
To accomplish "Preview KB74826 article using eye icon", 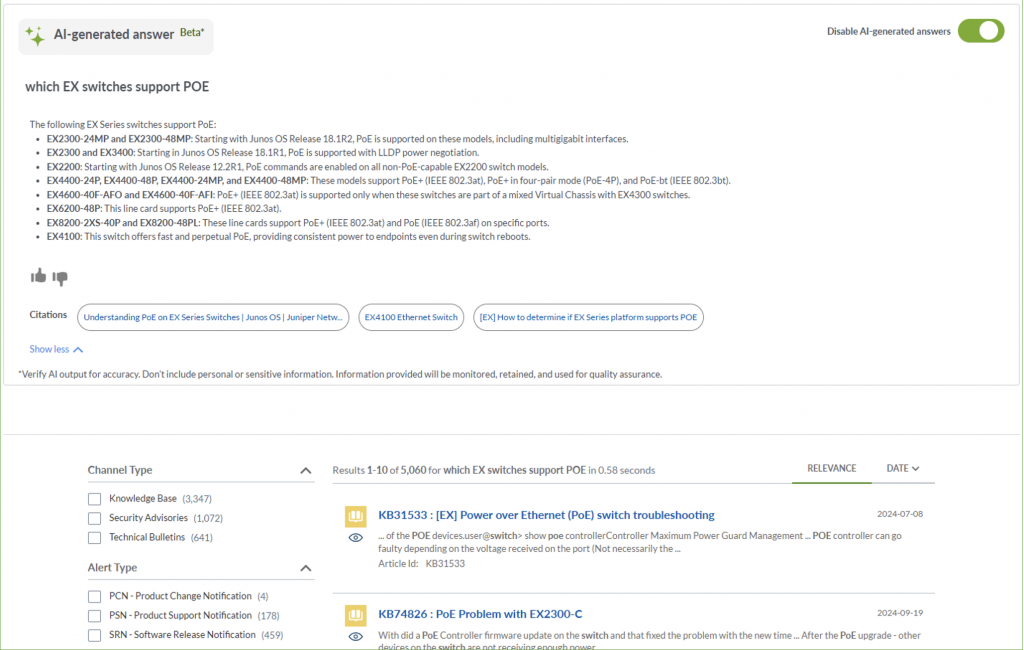I will (x=355, y=636).
